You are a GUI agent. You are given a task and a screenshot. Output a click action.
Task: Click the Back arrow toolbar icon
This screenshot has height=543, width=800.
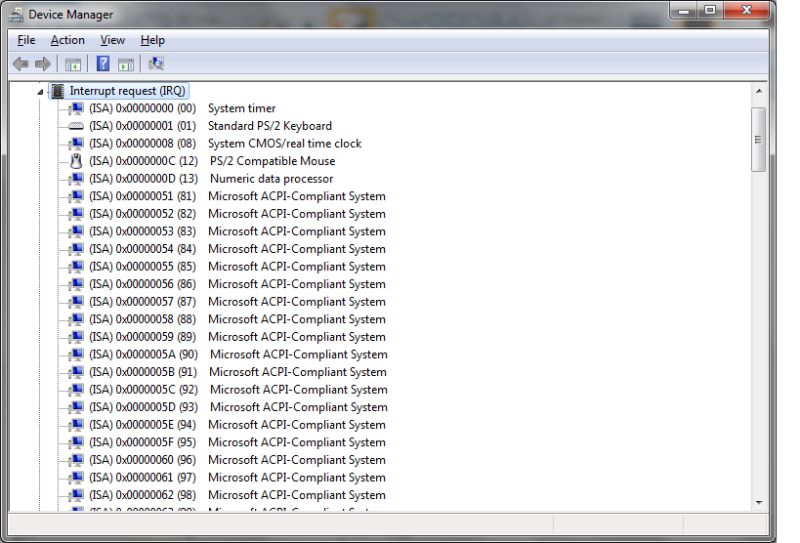20,64
